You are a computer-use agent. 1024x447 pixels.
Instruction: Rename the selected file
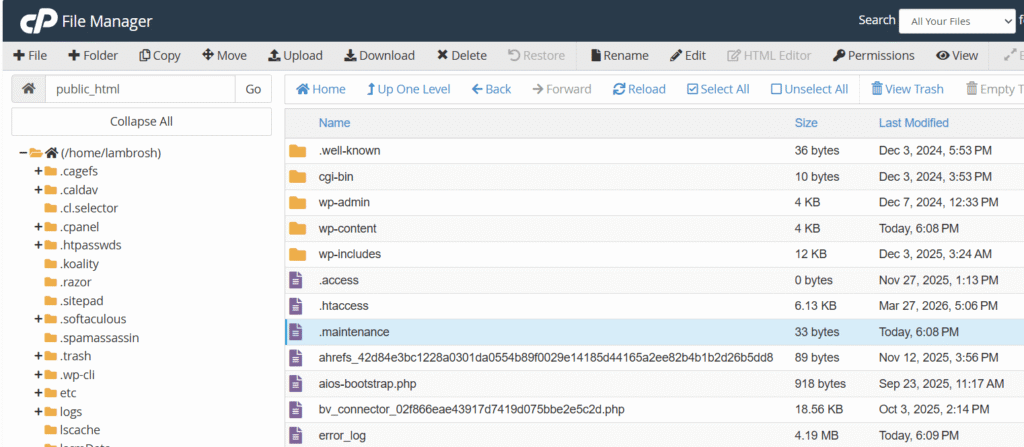coord(619,56)
